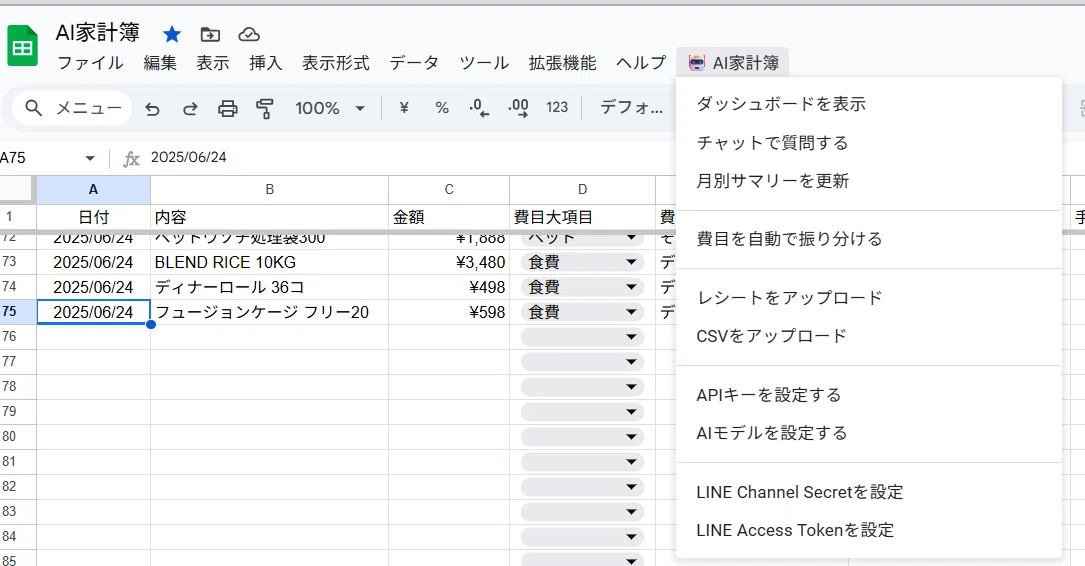Open the 挿入 menu

[266, 63]
